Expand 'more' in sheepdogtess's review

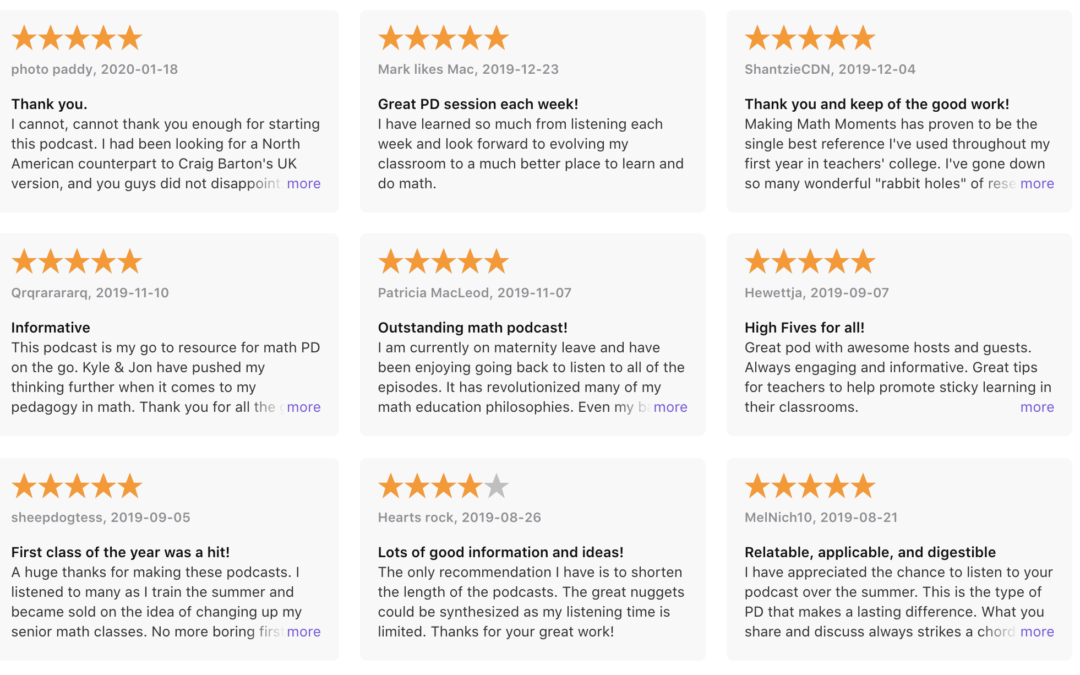click(x=304, y=632)
